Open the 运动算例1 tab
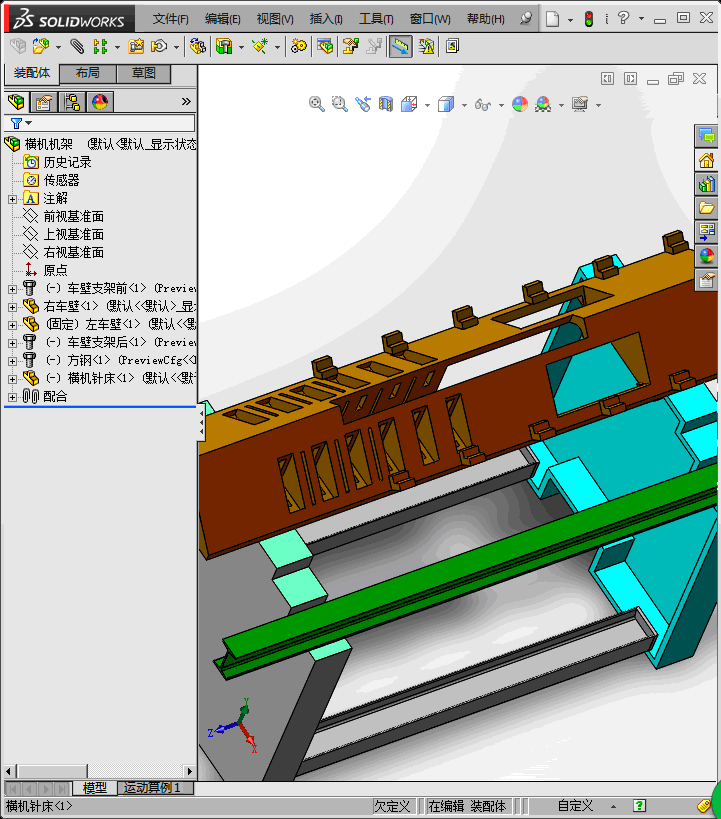Viewport: 721px width, 819px height. click(x=153, y=788)
